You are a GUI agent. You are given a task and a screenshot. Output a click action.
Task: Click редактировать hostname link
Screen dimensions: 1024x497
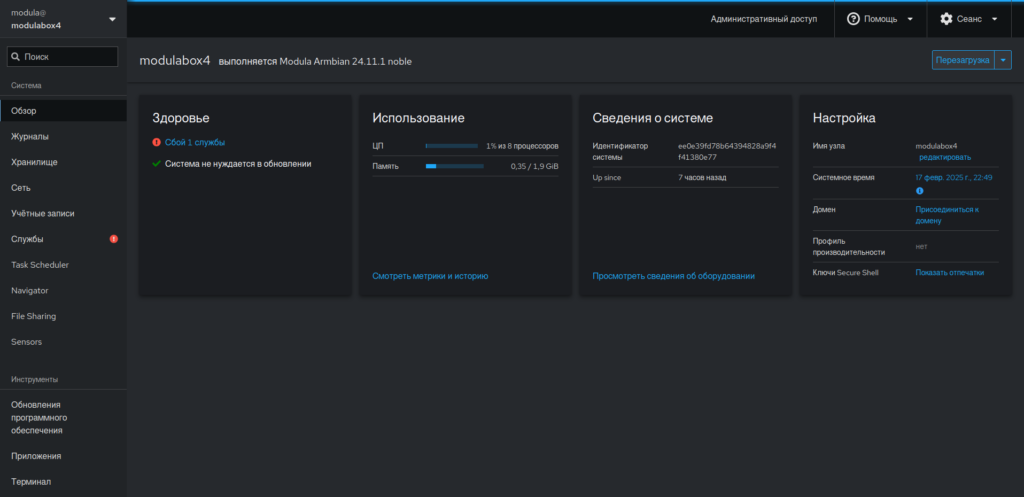945,157
